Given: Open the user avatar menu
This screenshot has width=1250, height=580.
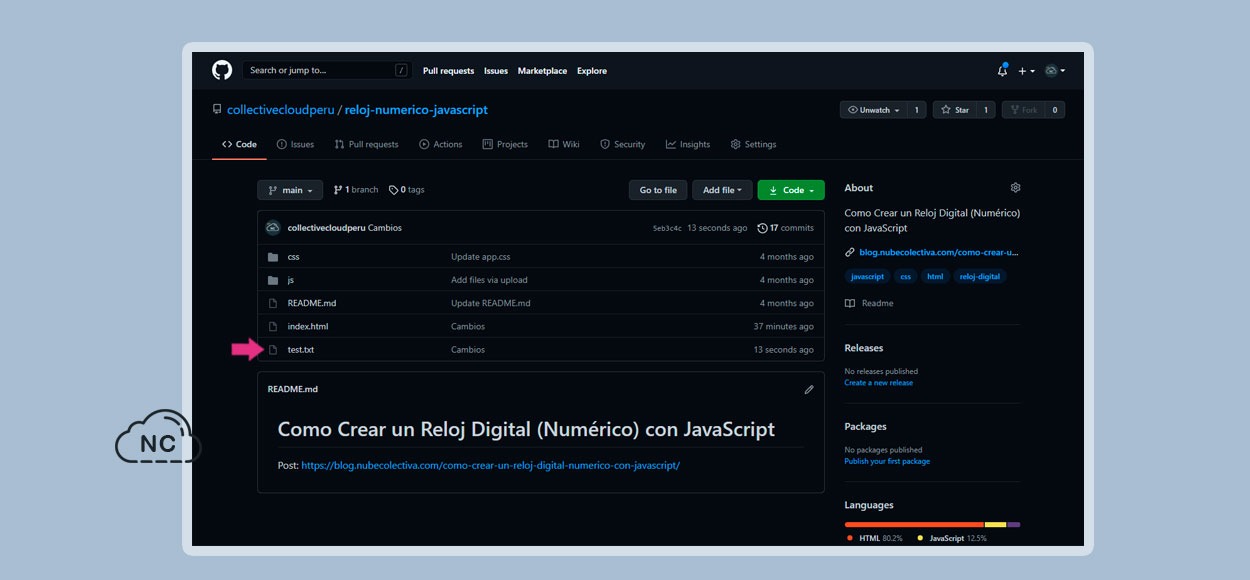Looking at the screenshot, I should click(x=1054, y=70).
